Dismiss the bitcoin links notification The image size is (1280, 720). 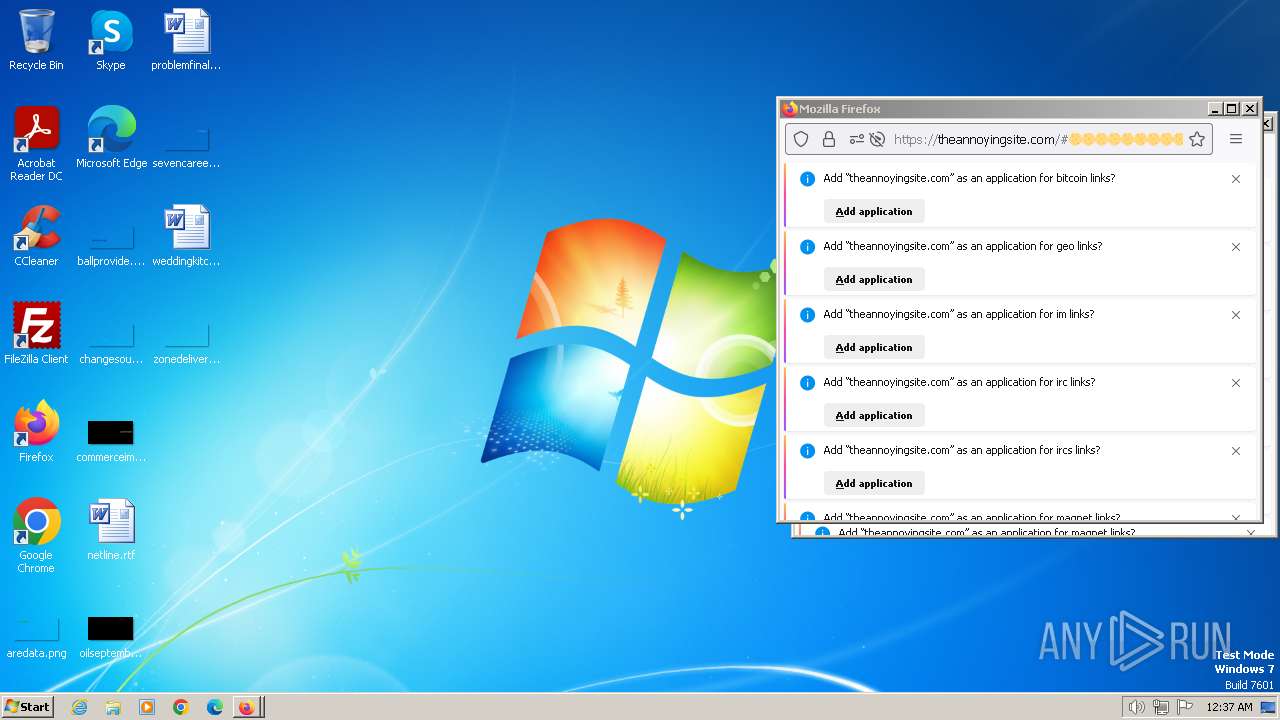point(1236,179)
